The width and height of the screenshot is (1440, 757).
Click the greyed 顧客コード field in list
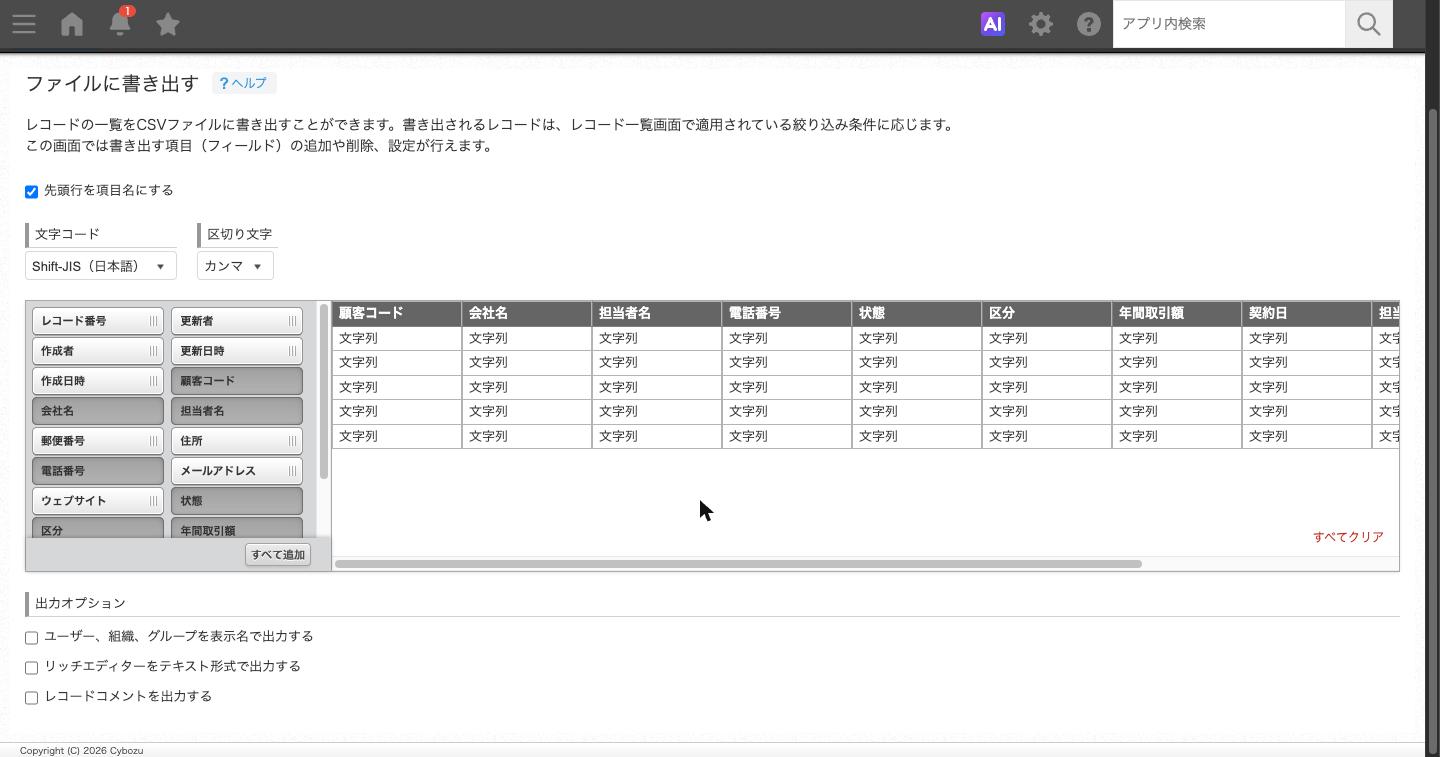click(x=237, y=381)
